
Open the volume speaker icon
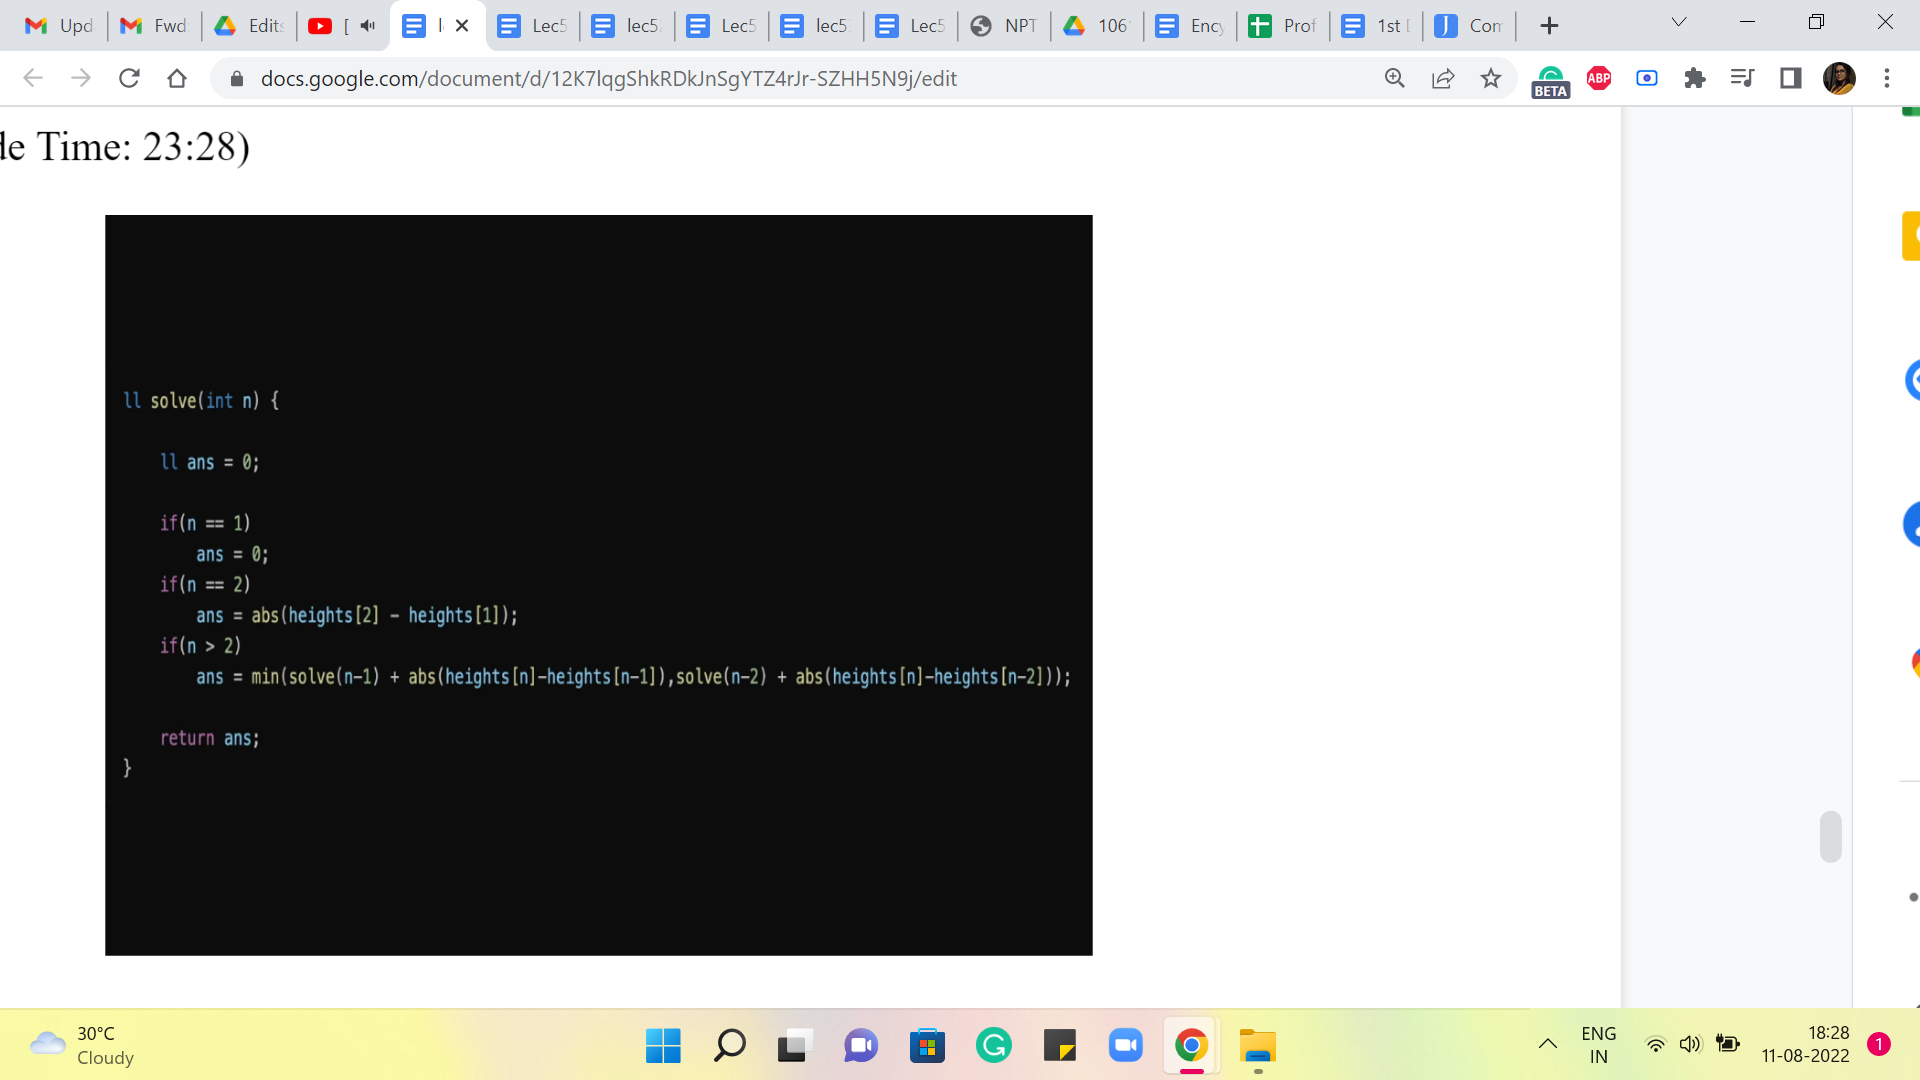1690,1045
